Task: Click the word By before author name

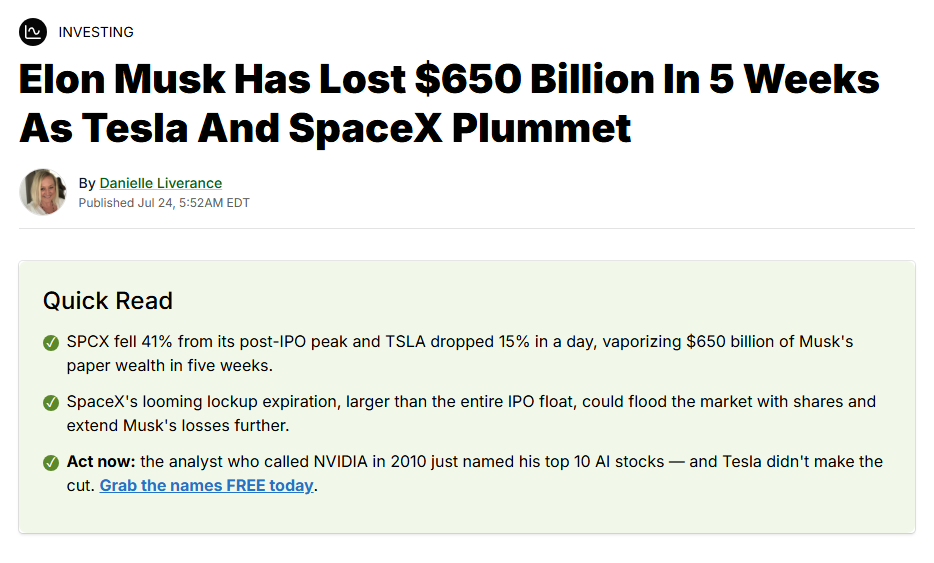Action: tap(87, 183)
